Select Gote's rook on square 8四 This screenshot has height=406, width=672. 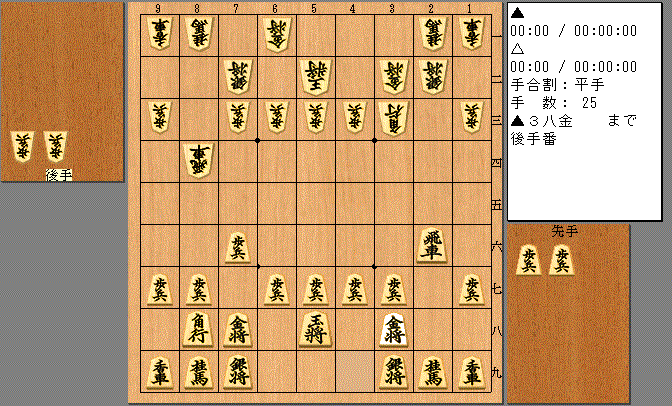[x=198, y=161]
